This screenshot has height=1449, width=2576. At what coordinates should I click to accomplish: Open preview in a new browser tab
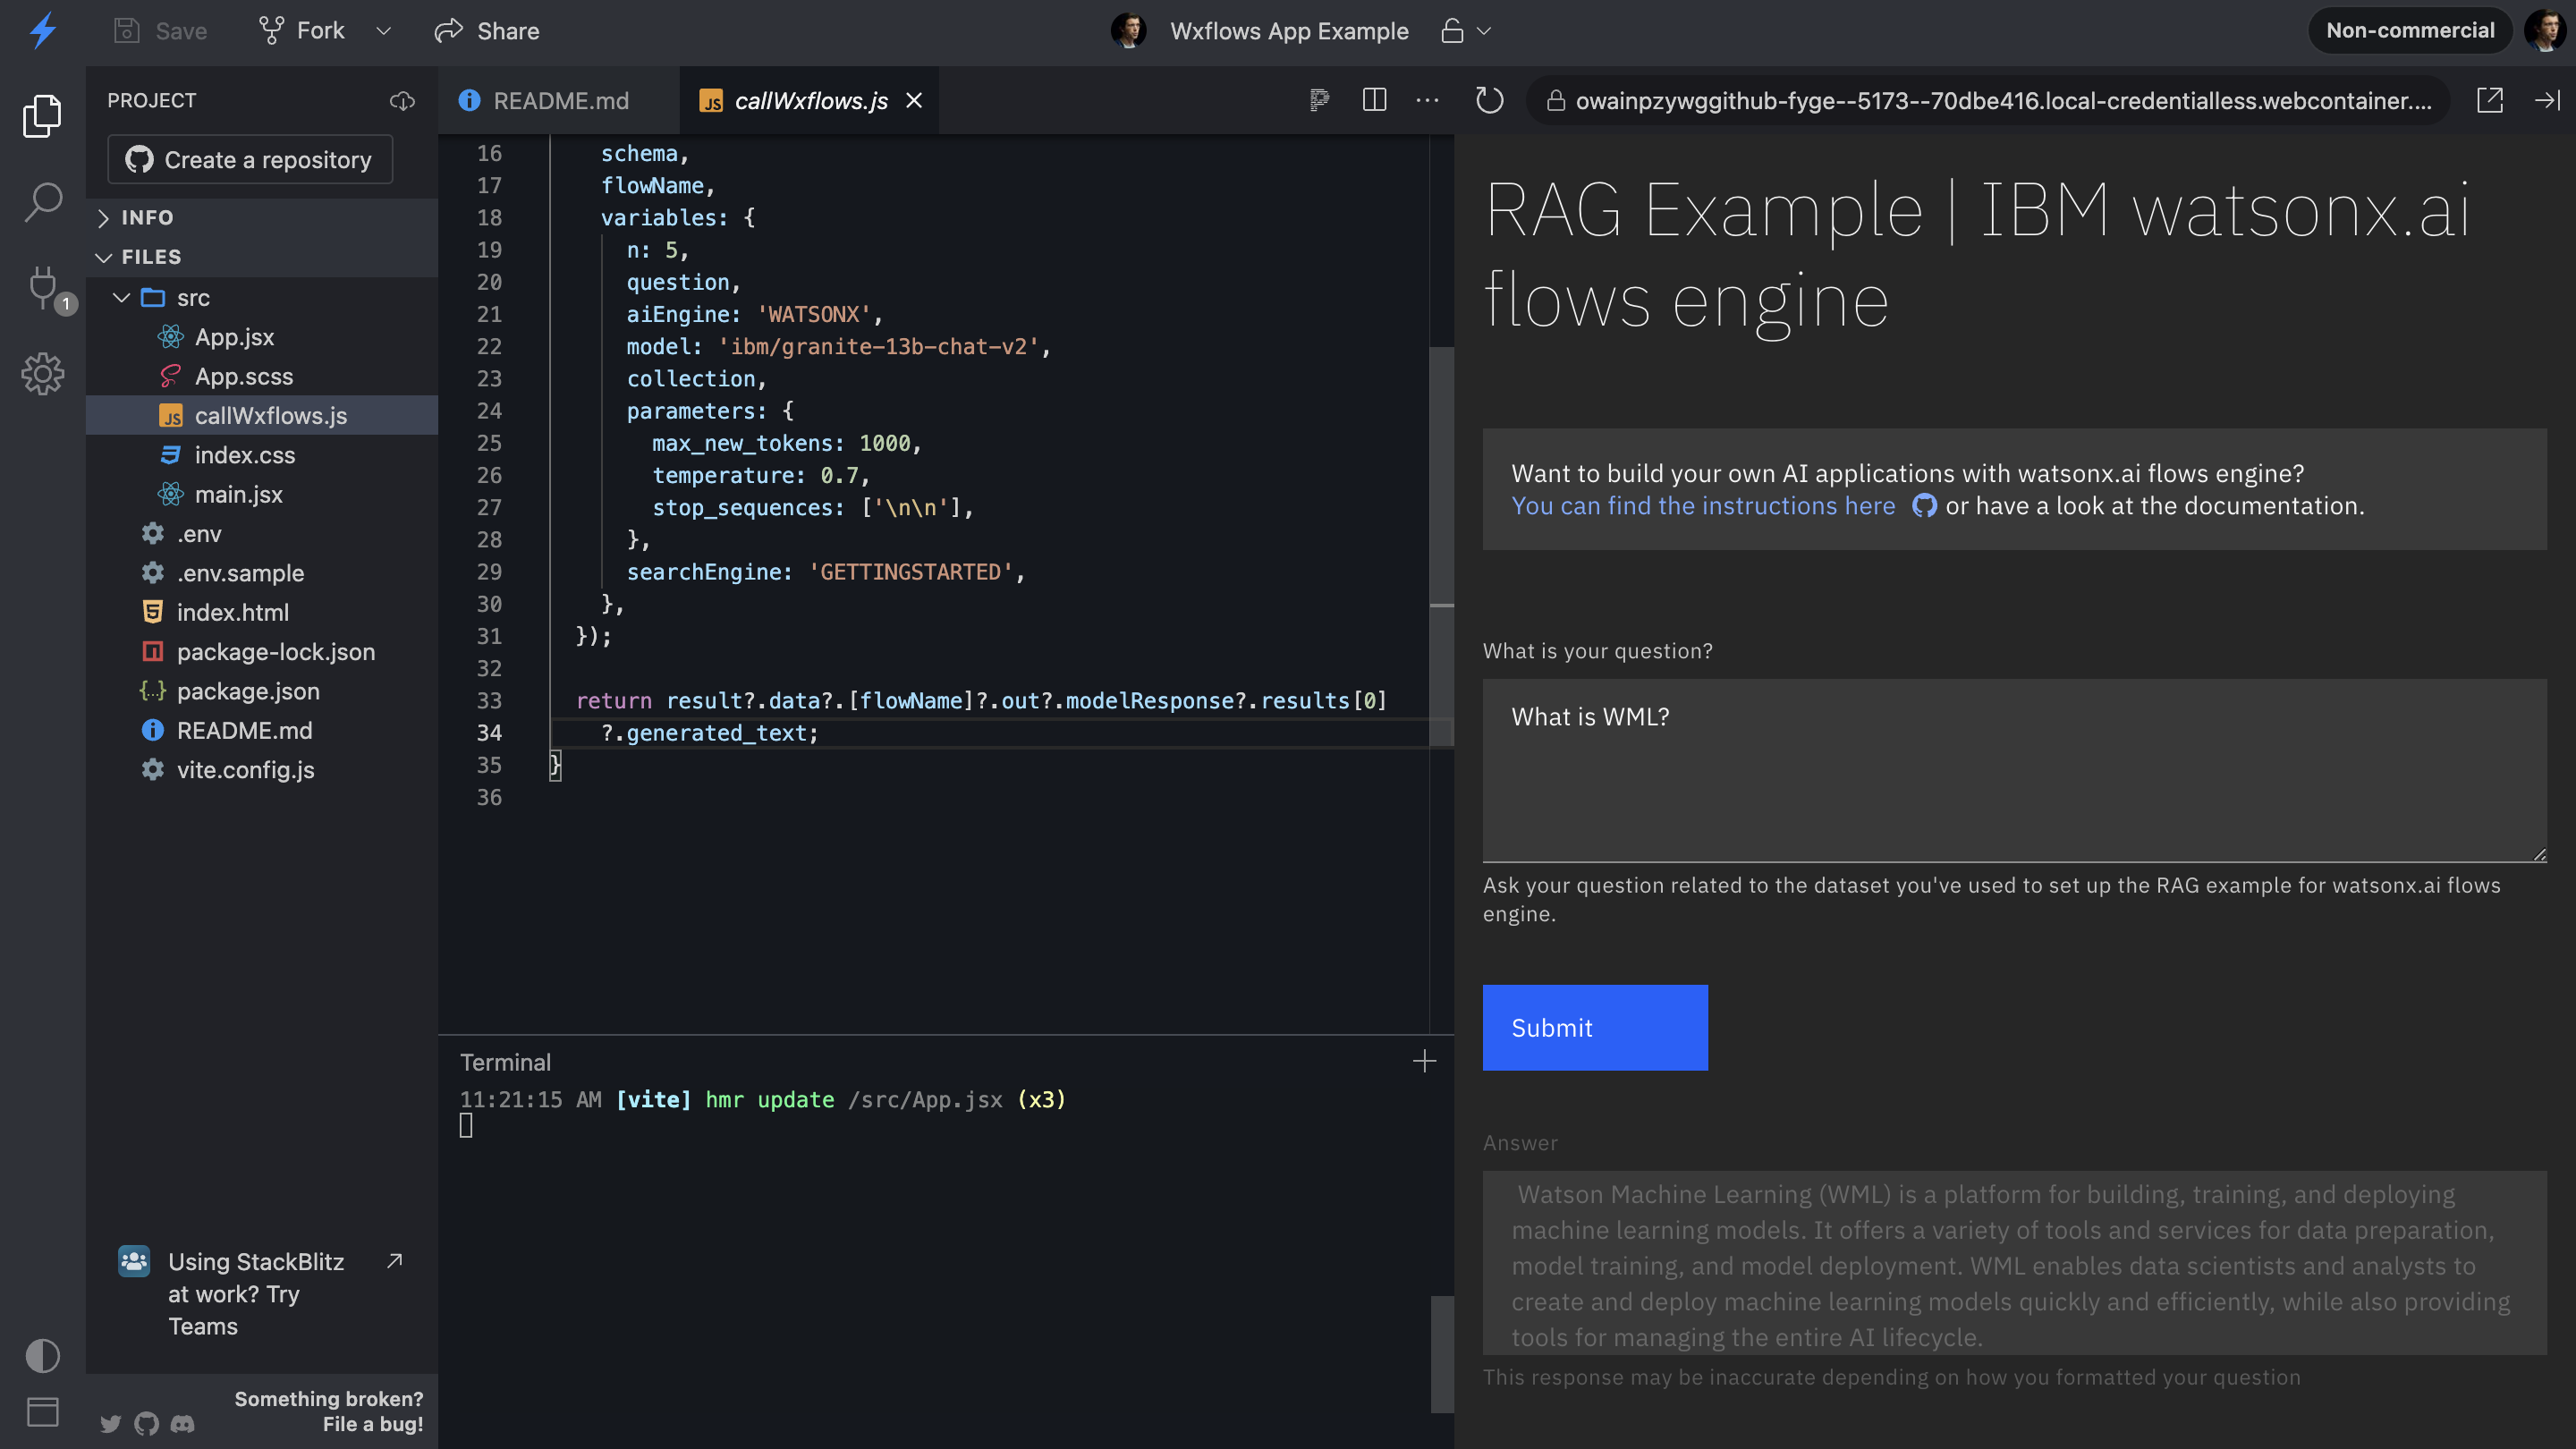tap(2491, 100)
